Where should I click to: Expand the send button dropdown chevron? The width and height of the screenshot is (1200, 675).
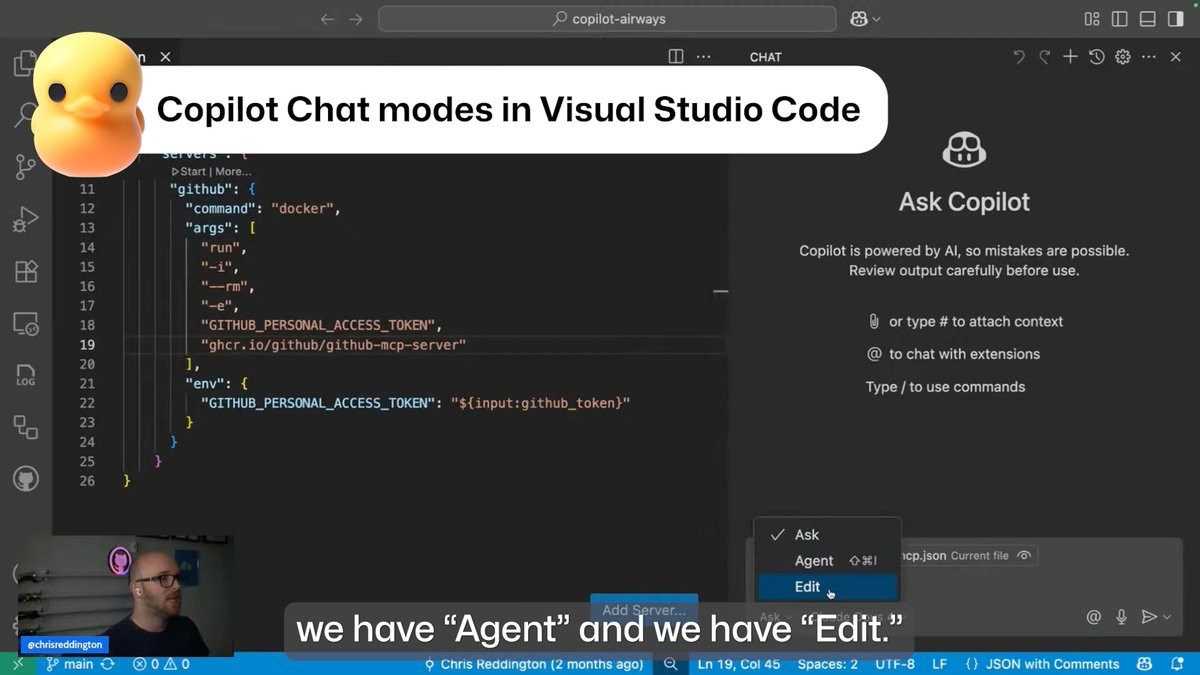(x=1166, y=617)
